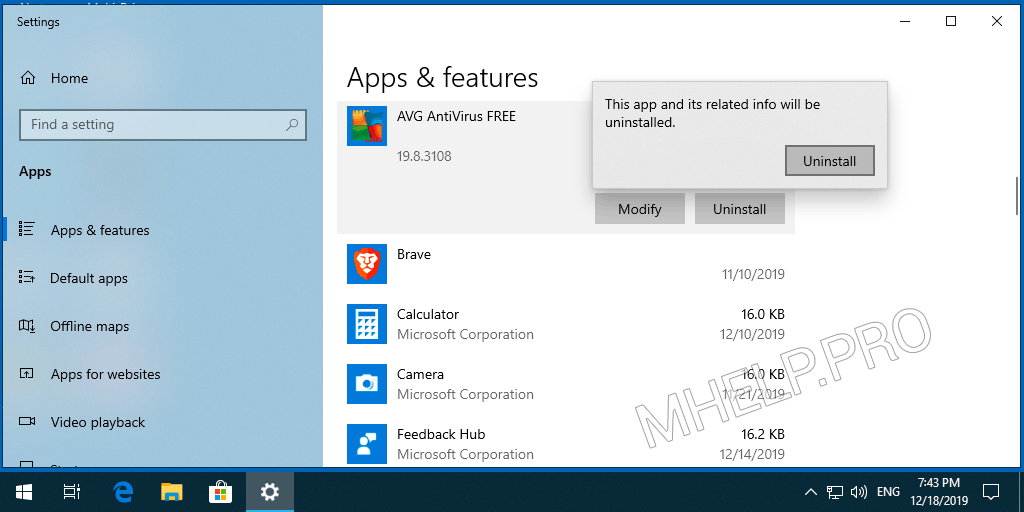Launch Microsoft Edge from the taskbar

tap(123, 492)
